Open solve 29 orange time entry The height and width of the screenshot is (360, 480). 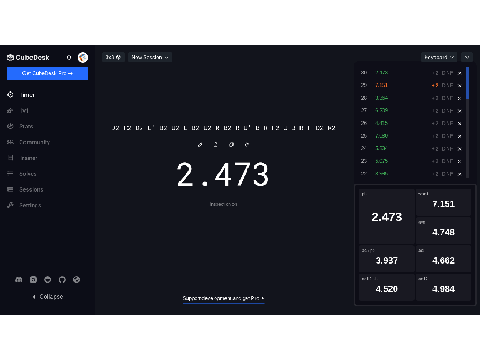pos(382,85)
